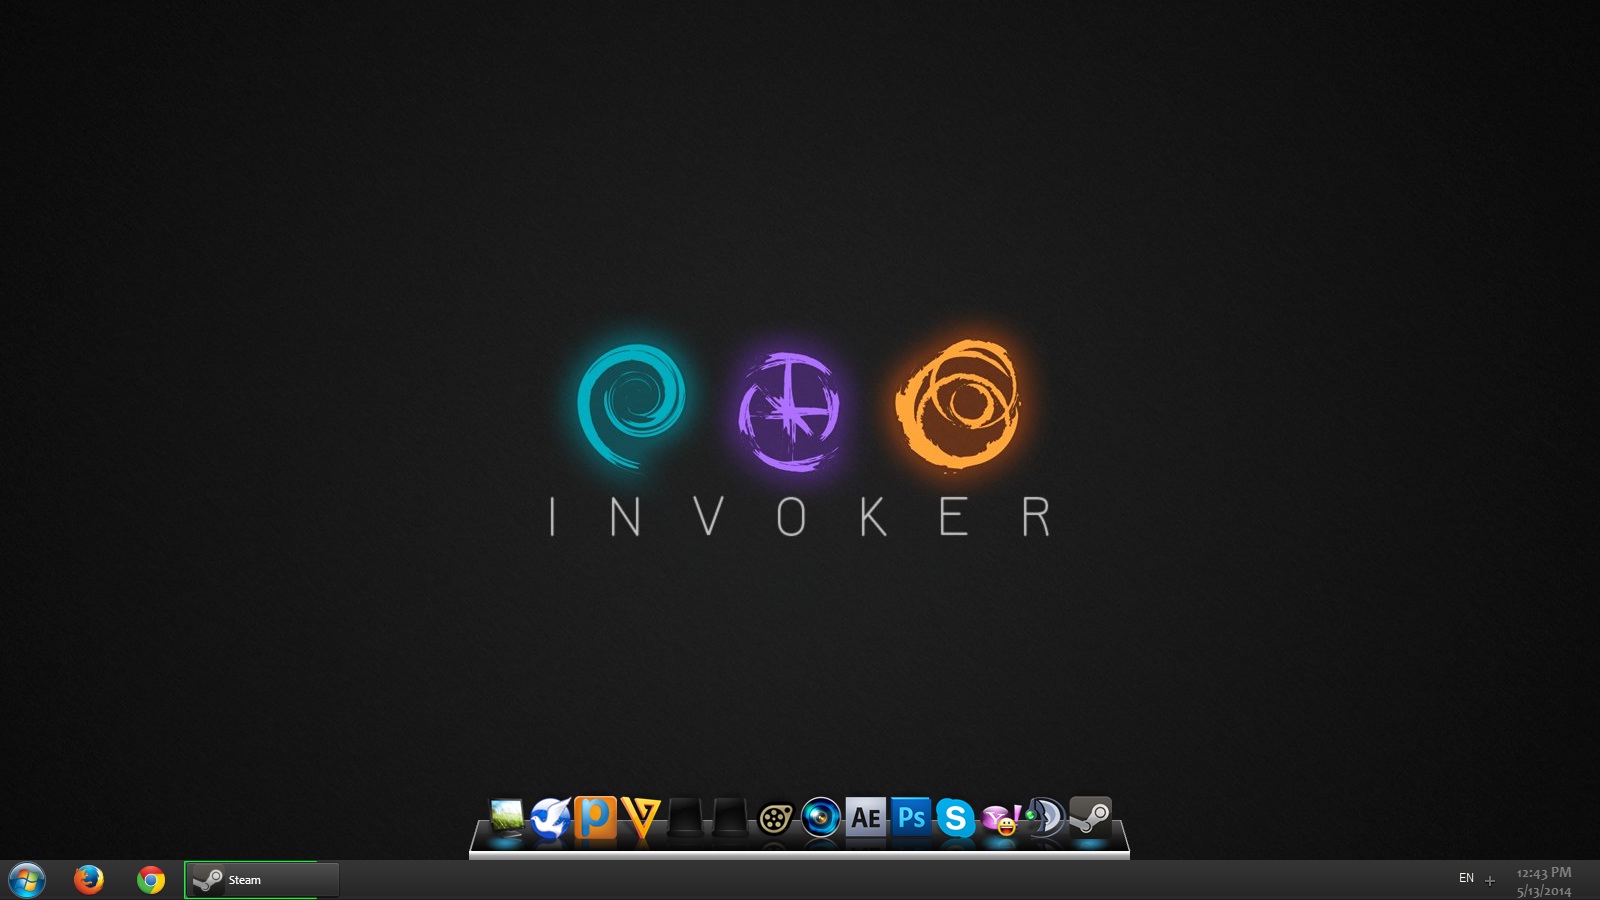Open Yahoo Messenger from the dock
The image size is (1600, 900).
click(1001, 819)
